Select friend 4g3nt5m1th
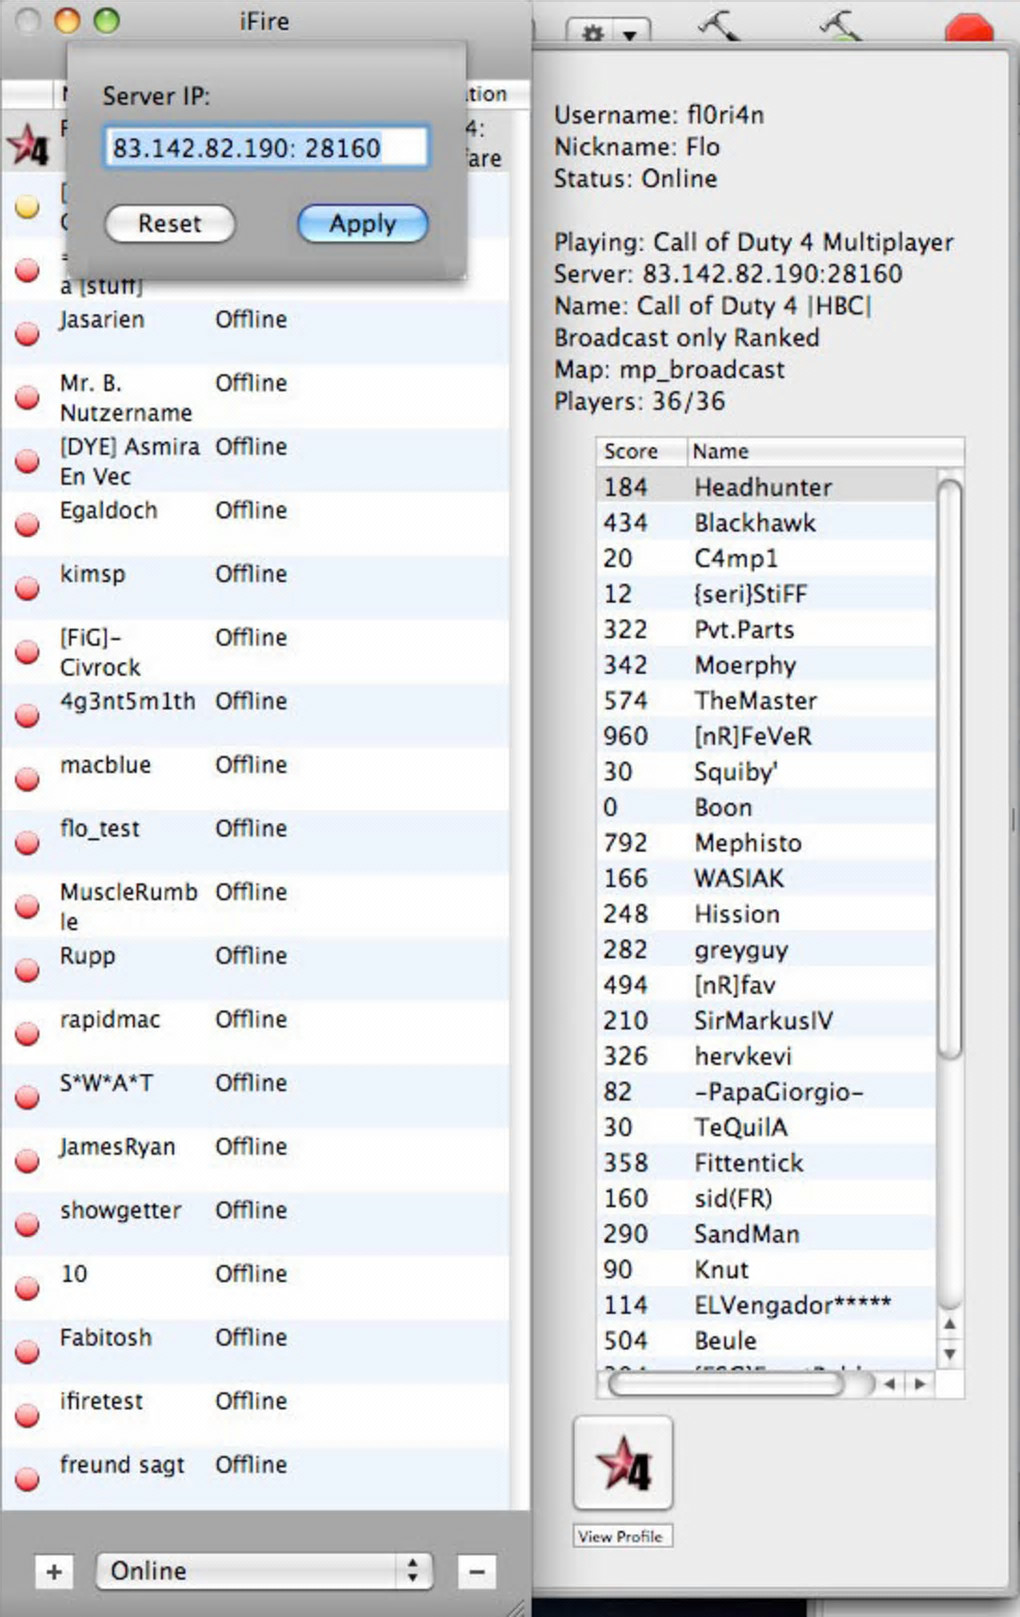Viewport: 1020px width, 1617px height. (x=255, y=715)
